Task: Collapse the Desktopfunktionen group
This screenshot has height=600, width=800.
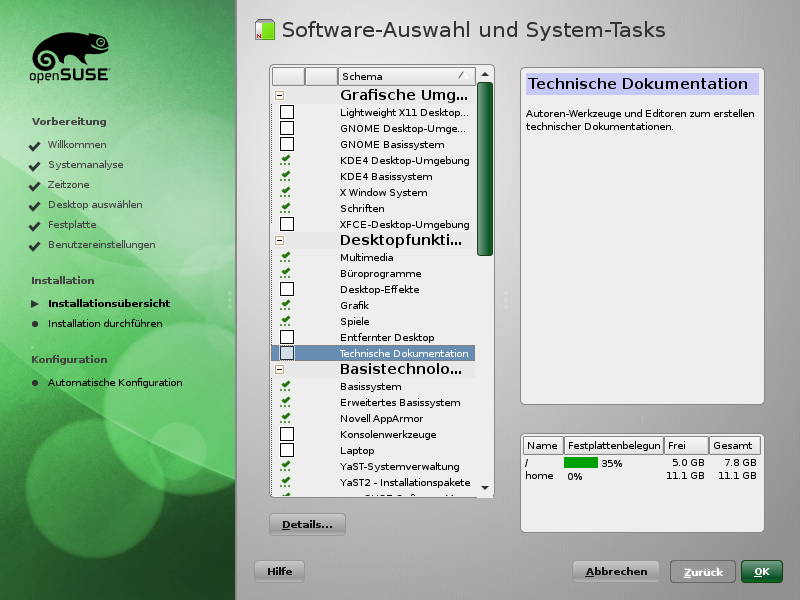Action: pos(280,240)
